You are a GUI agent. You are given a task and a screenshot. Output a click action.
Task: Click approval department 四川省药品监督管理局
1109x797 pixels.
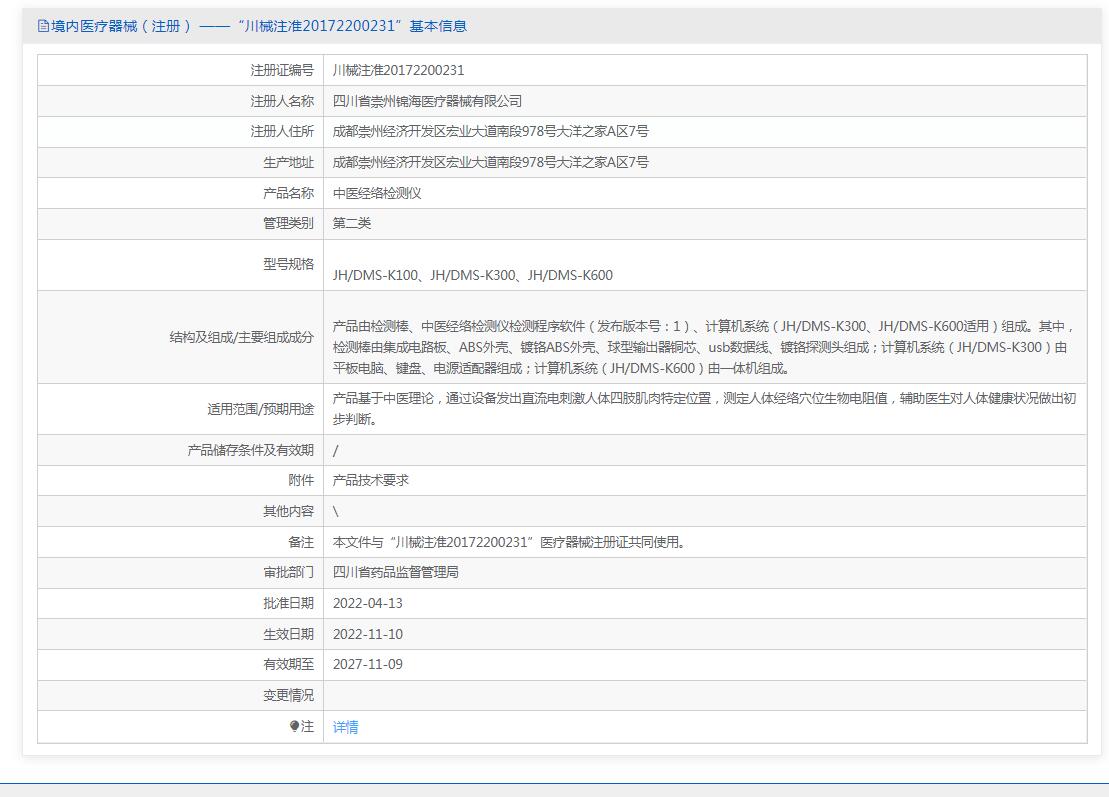pyautogui.click(x=396, y=572)
